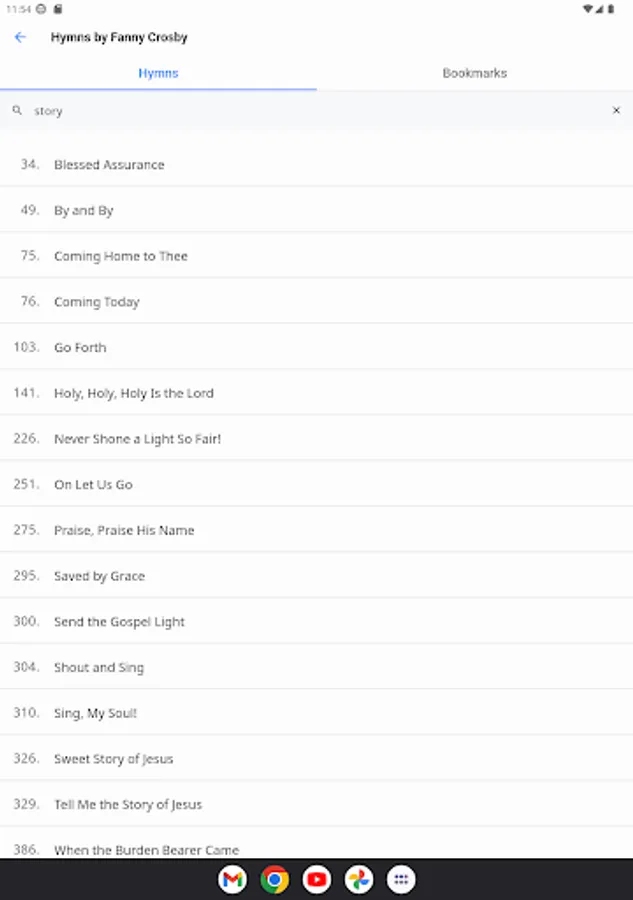Screen dimensions: 633x900
Task: Open Gmail from the taskbar
Action: (232, 879)
